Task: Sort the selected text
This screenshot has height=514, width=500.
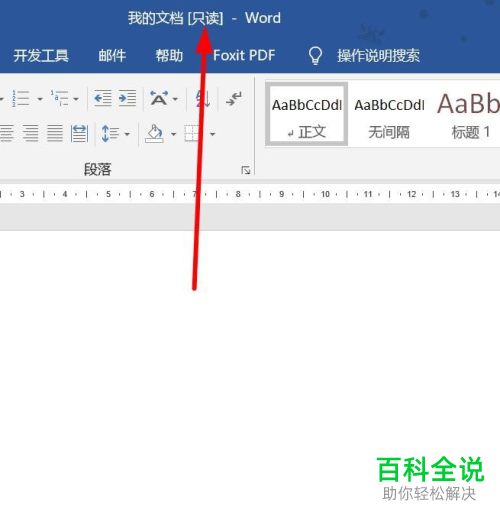Action: pos(203,99)
